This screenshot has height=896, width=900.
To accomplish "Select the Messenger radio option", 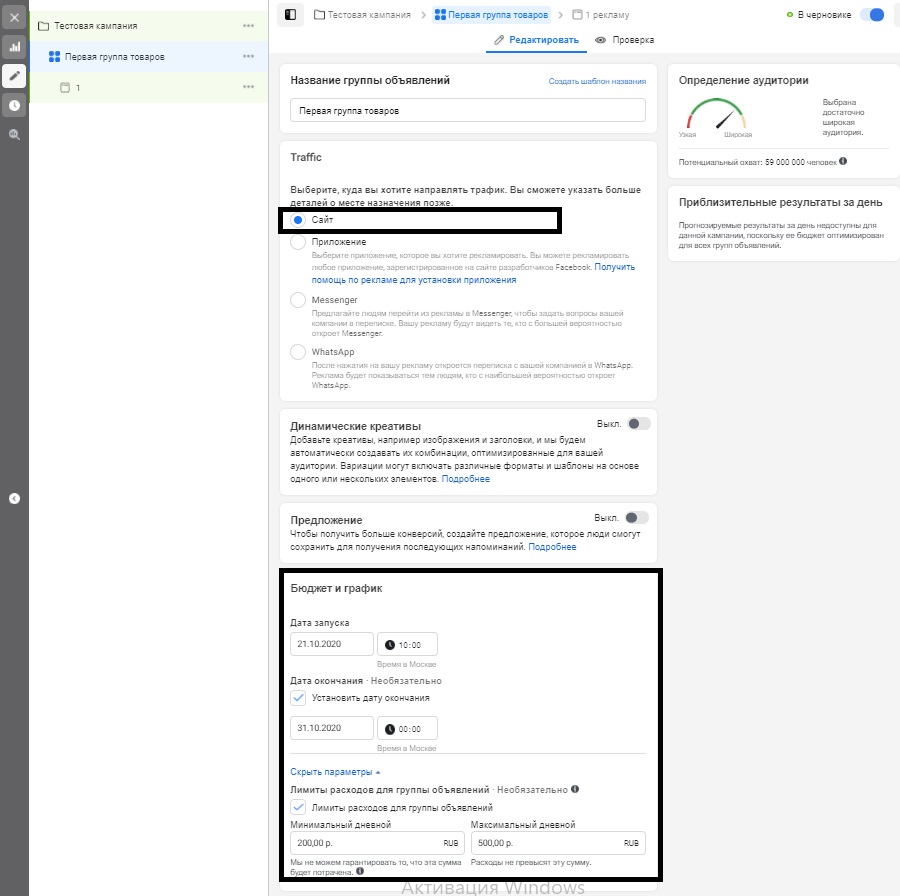I will click(298, 300).
